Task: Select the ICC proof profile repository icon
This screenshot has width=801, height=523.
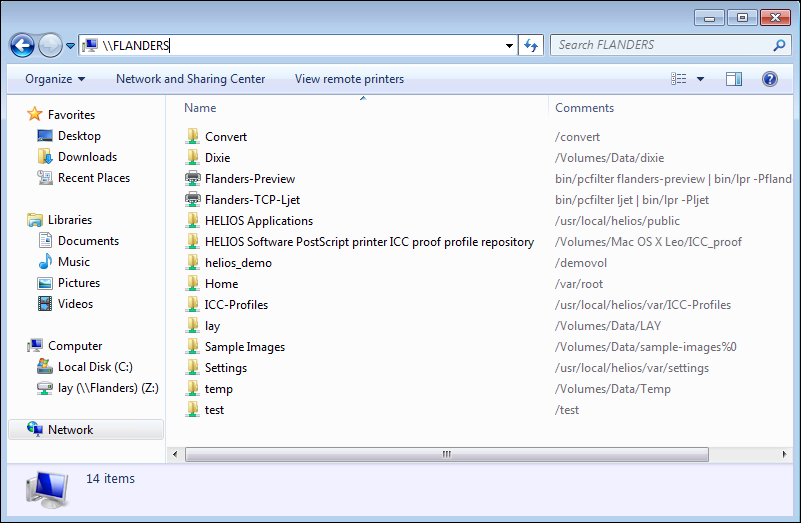Action: (193, 241)
